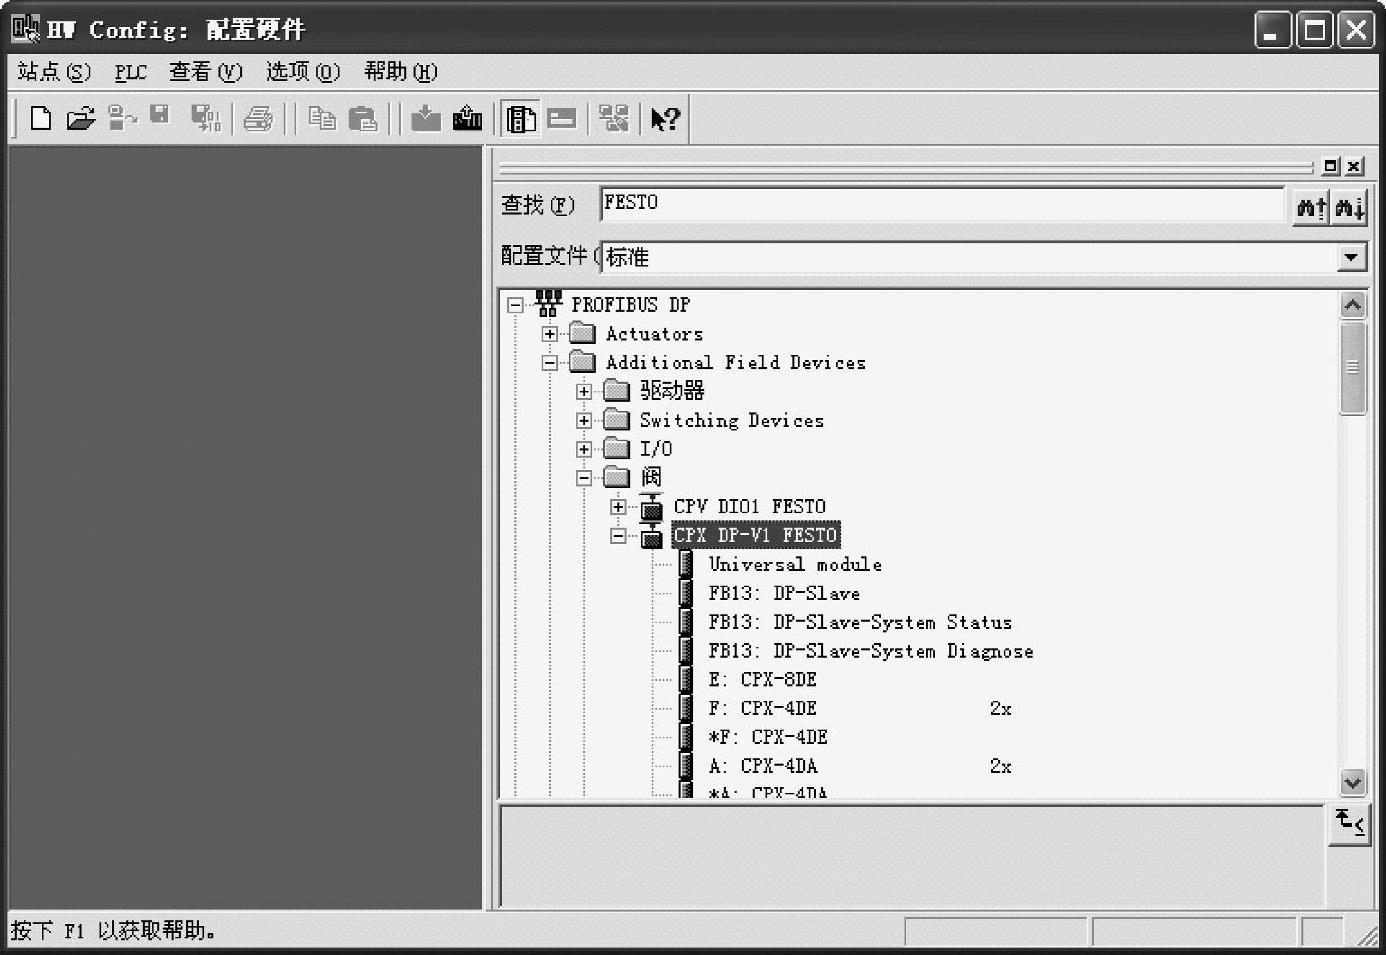This screenshot has width=1386, height=955.
Task: Click the Save and compile icon
Action: [206, 118]
